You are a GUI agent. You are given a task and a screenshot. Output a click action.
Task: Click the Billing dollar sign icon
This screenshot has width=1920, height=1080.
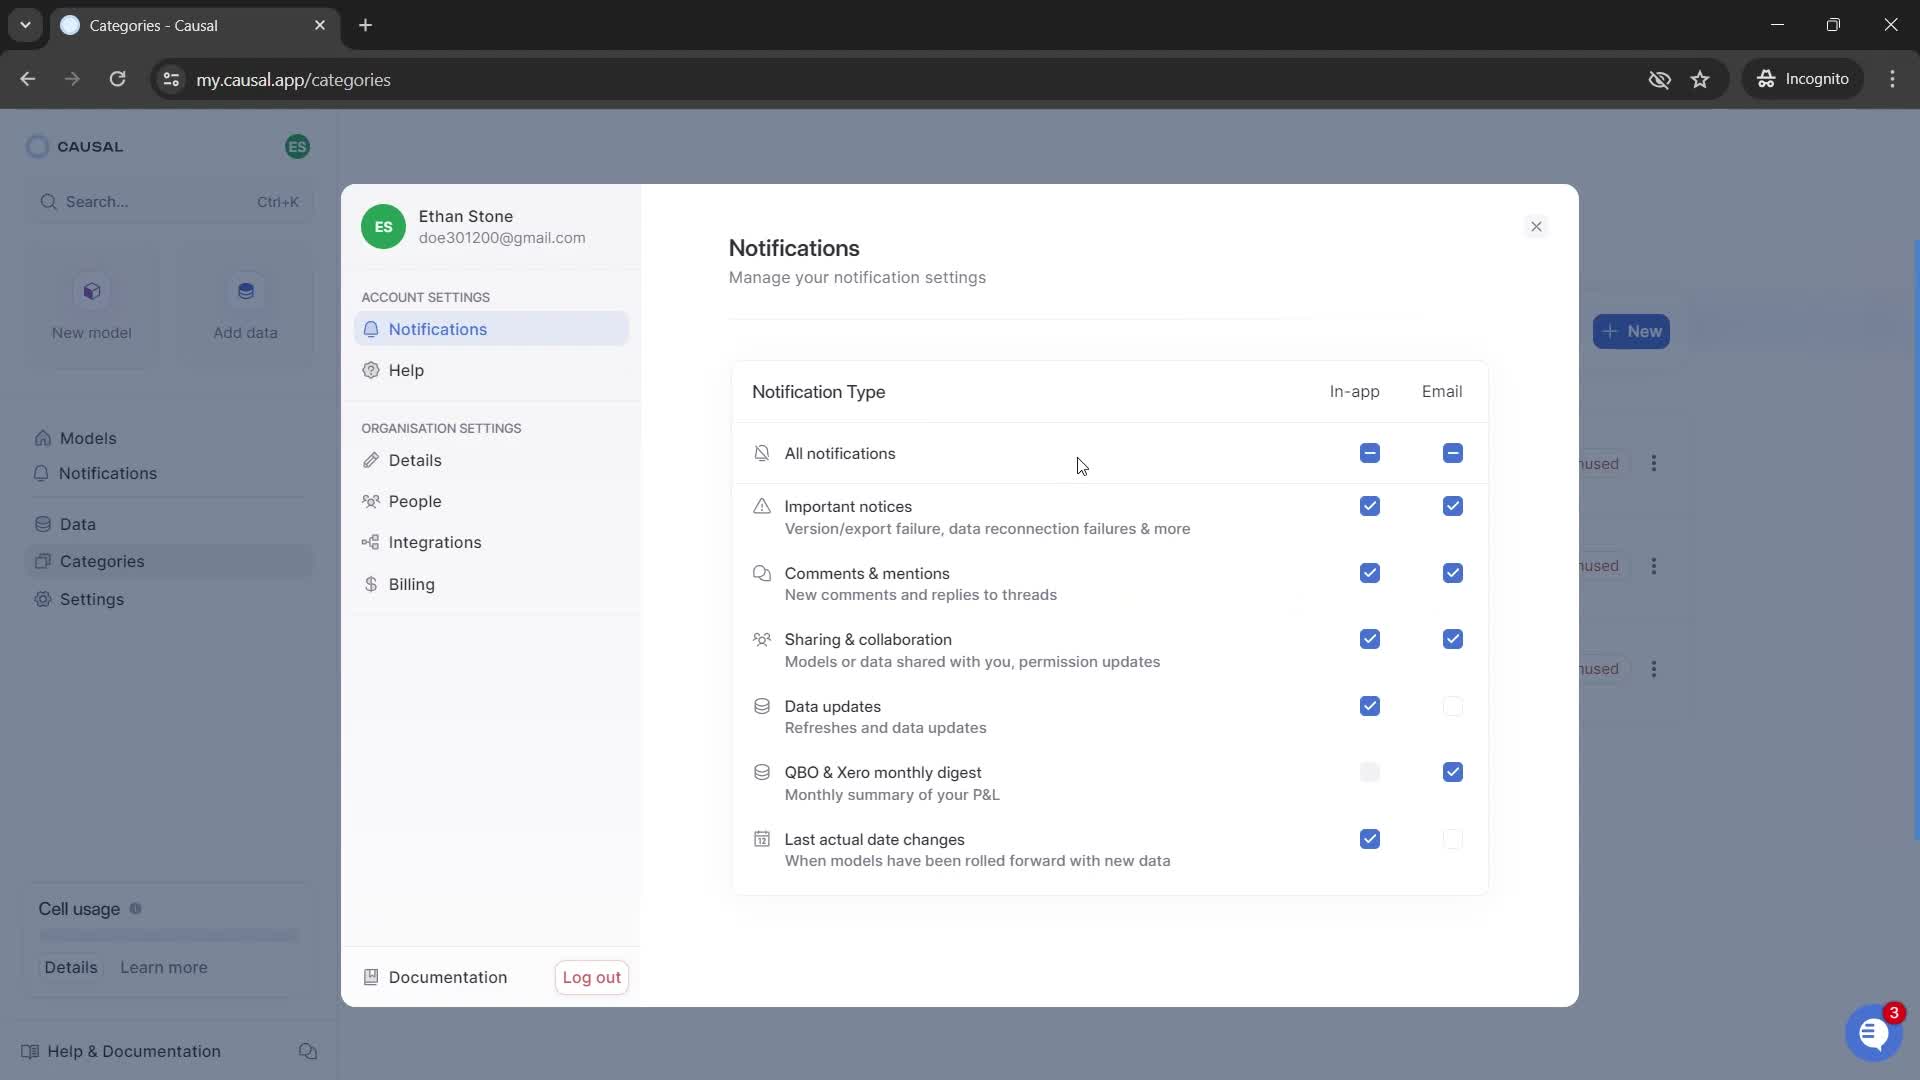click(x=372, y=583)
